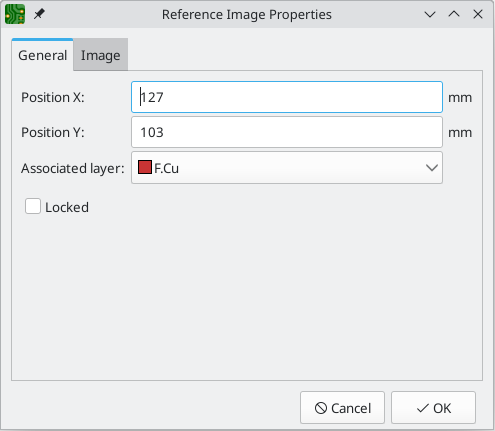Click the up chevron in the title bar

[454, 14]
